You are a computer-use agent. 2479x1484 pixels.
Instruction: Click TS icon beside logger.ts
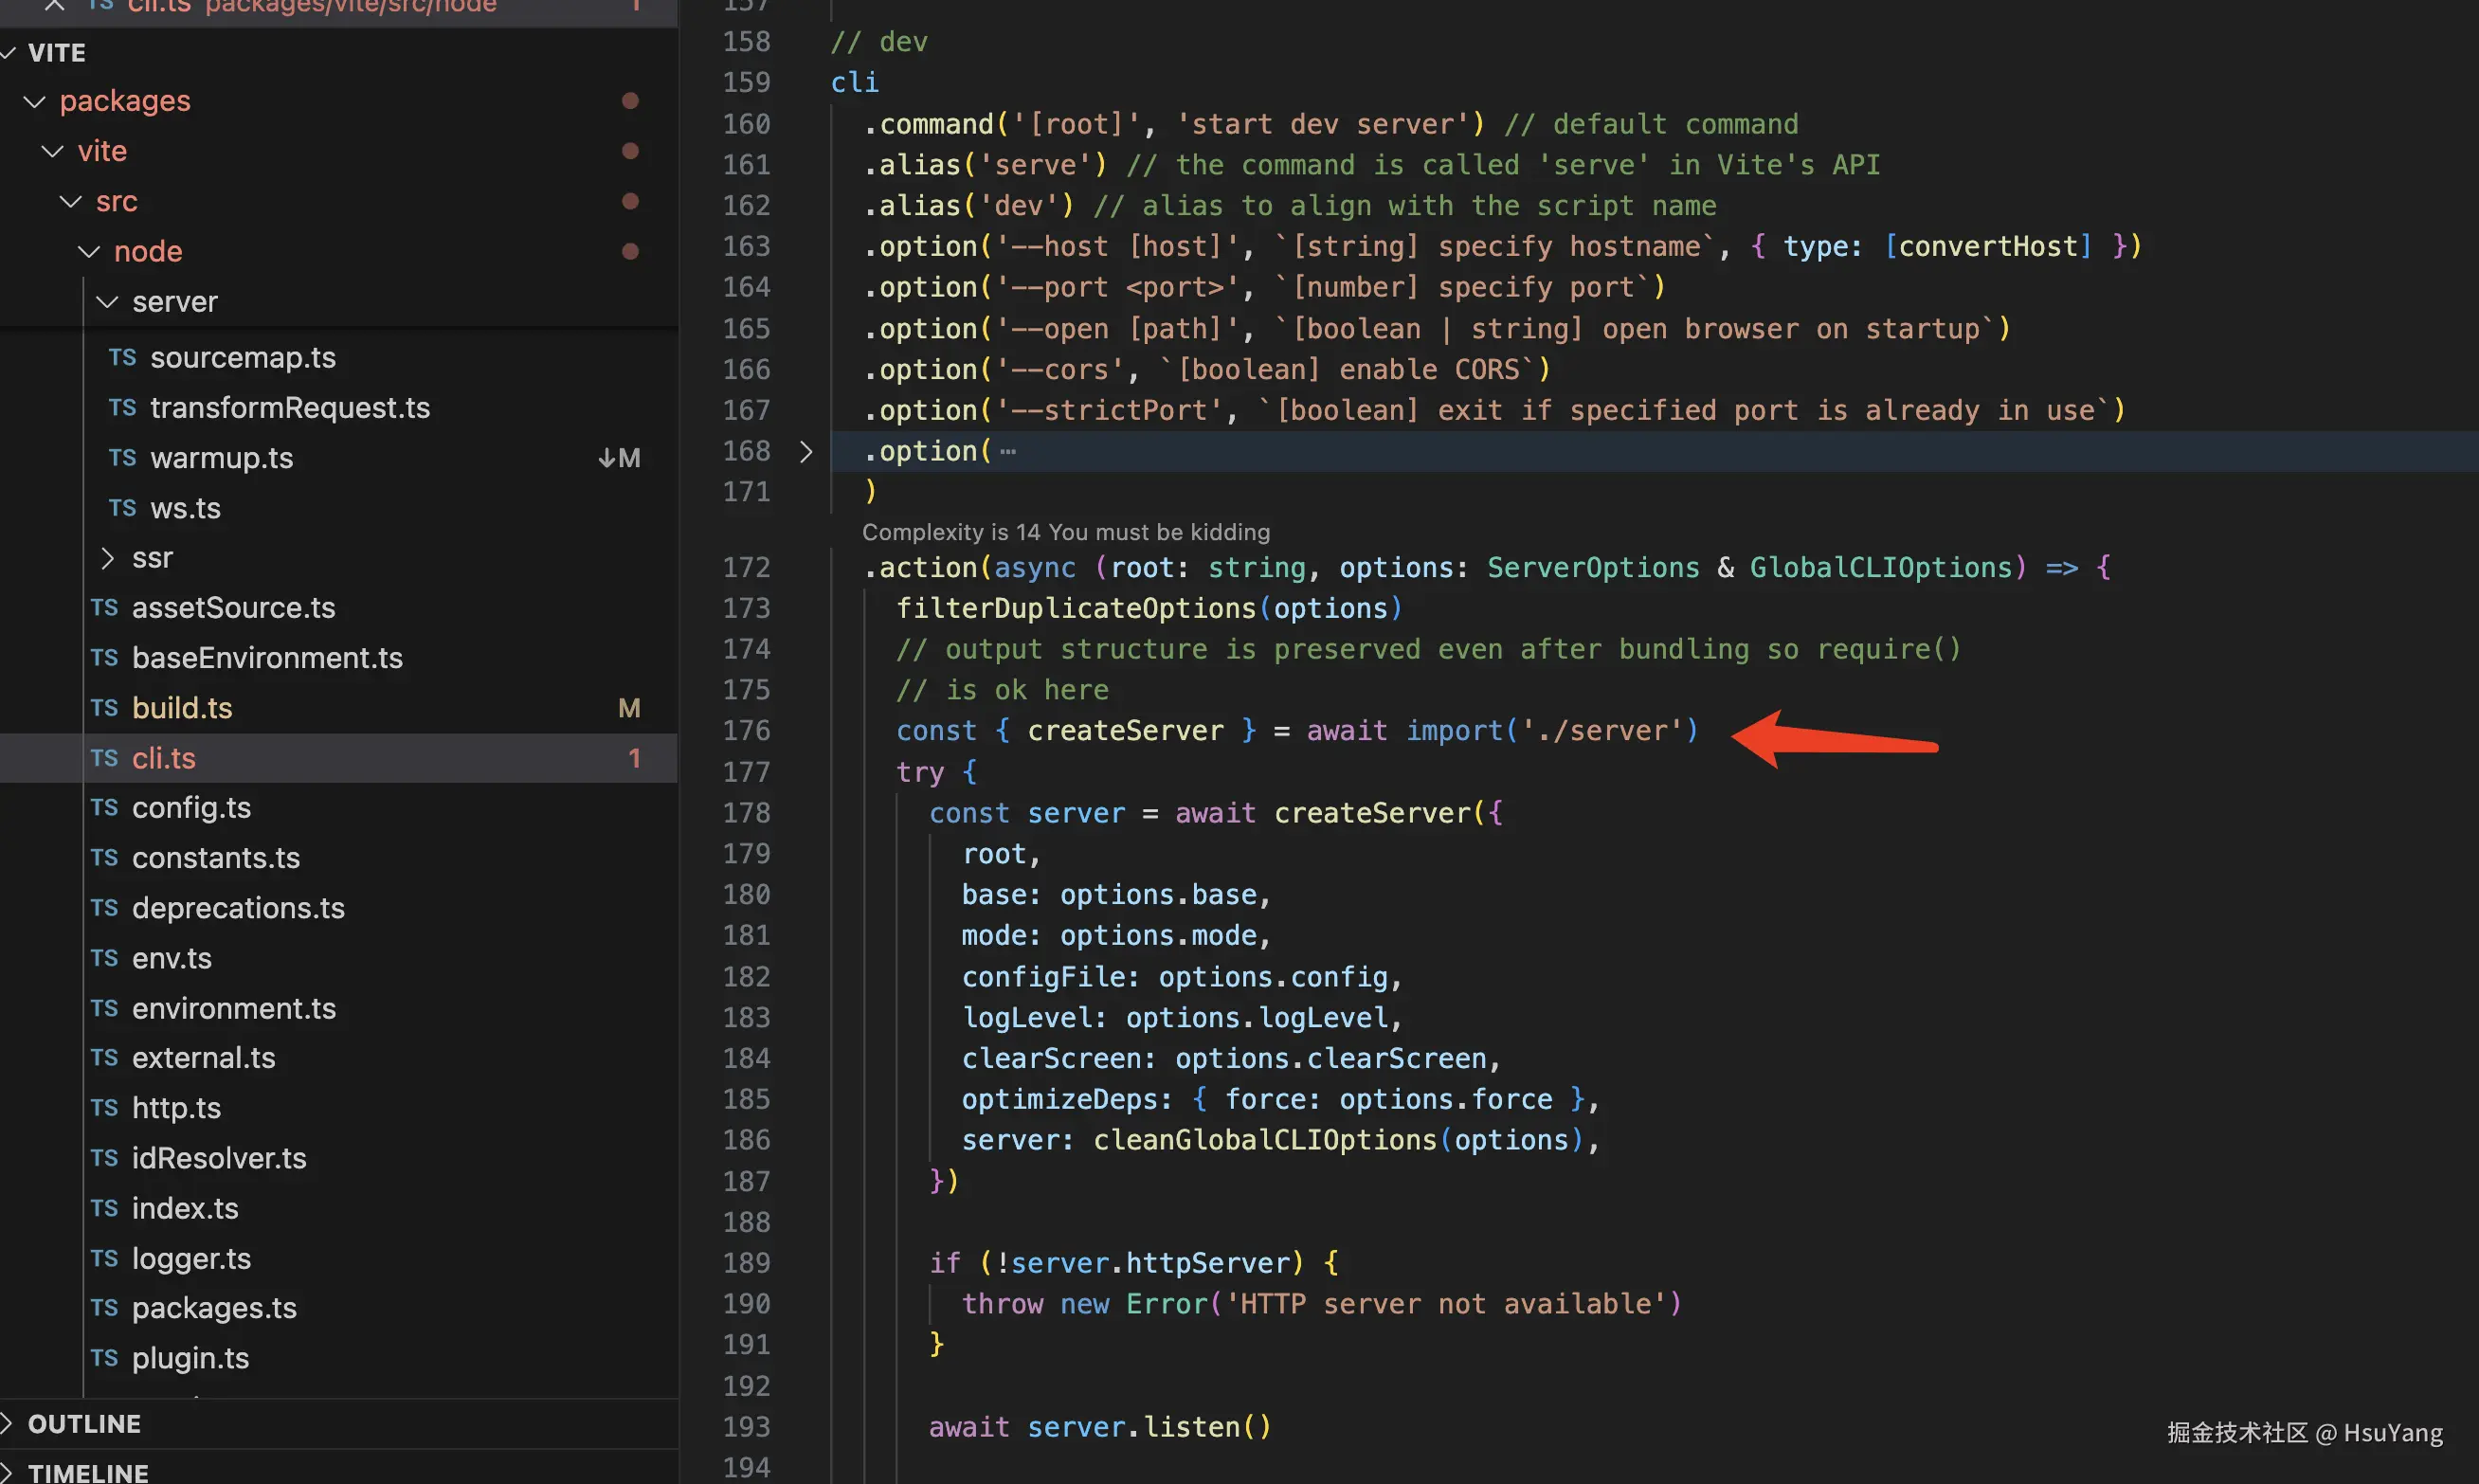point(104,1259)
